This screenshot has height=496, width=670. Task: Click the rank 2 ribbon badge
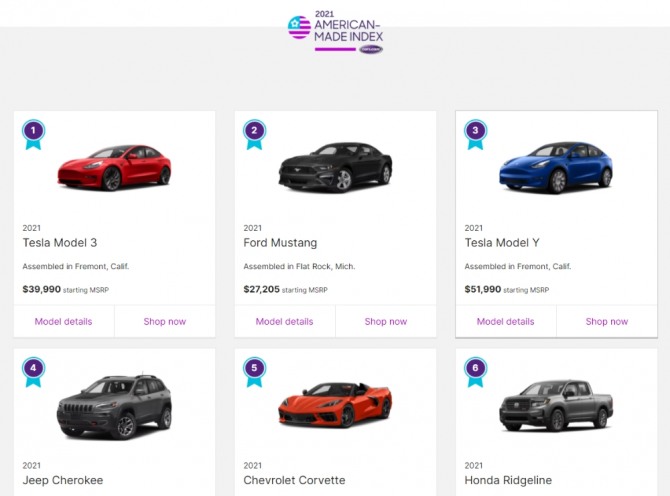pyautogui.click(x=255, y=132)
